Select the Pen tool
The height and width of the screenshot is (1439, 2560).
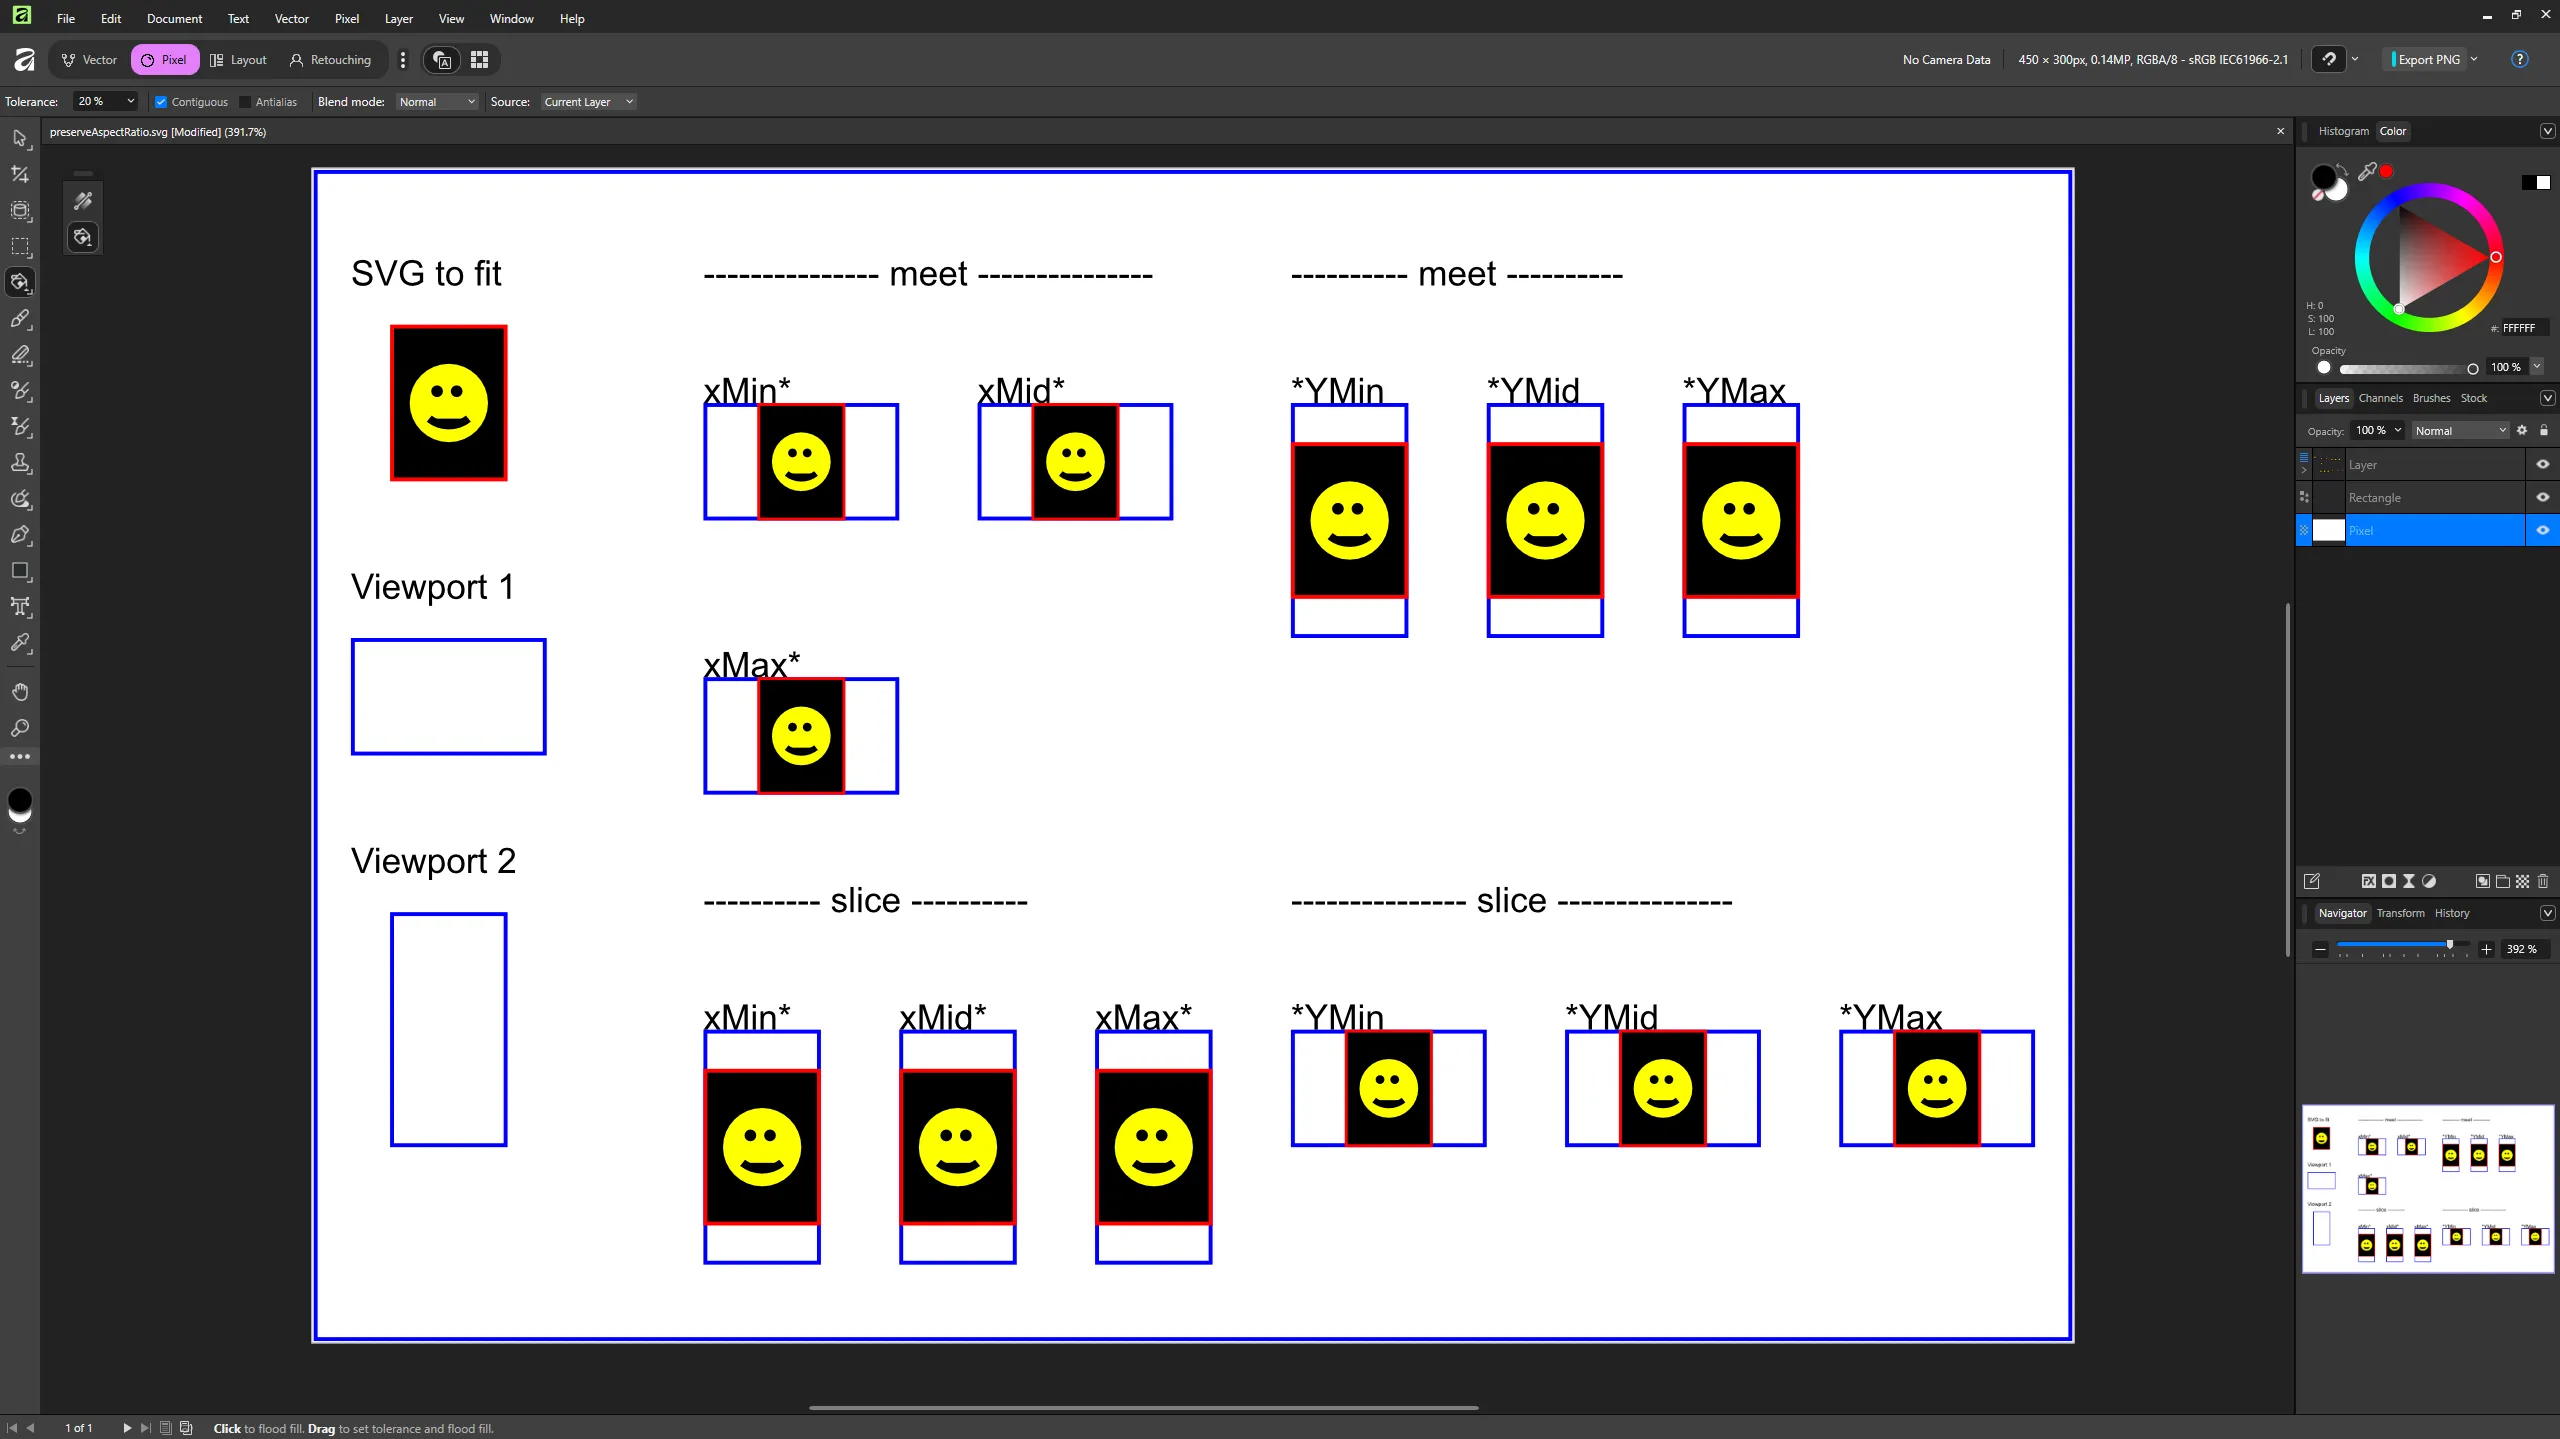point(20,535)
